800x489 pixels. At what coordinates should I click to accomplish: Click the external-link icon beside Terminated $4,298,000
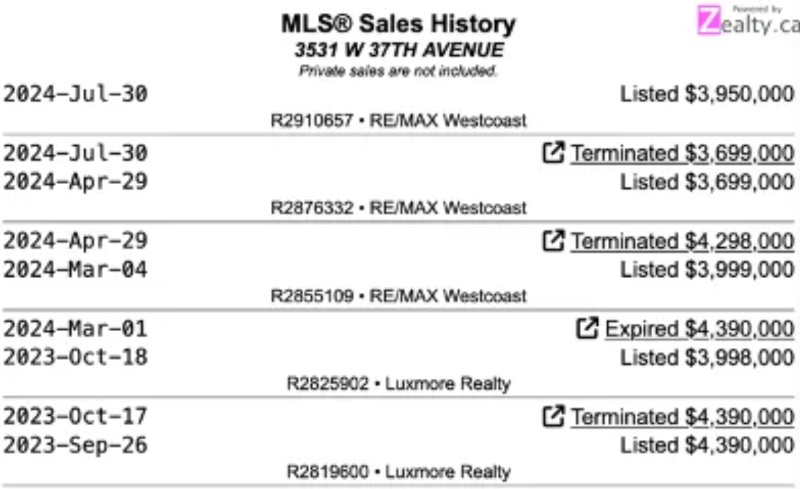coord(552,241)
